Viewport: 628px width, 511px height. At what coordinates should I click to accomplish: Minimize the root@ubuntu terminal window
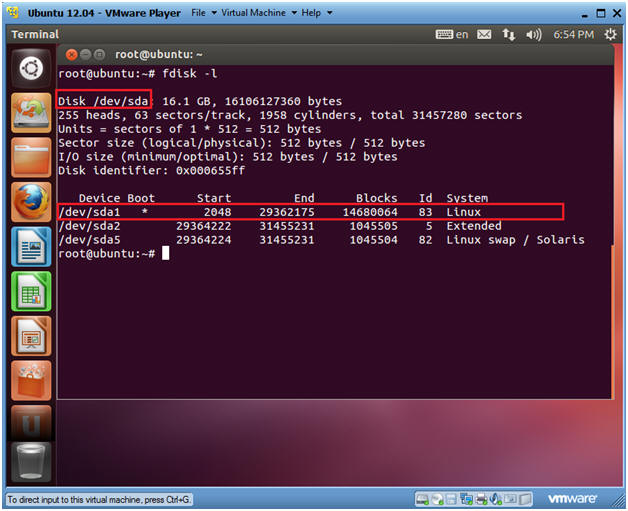(x=85, y=54)
